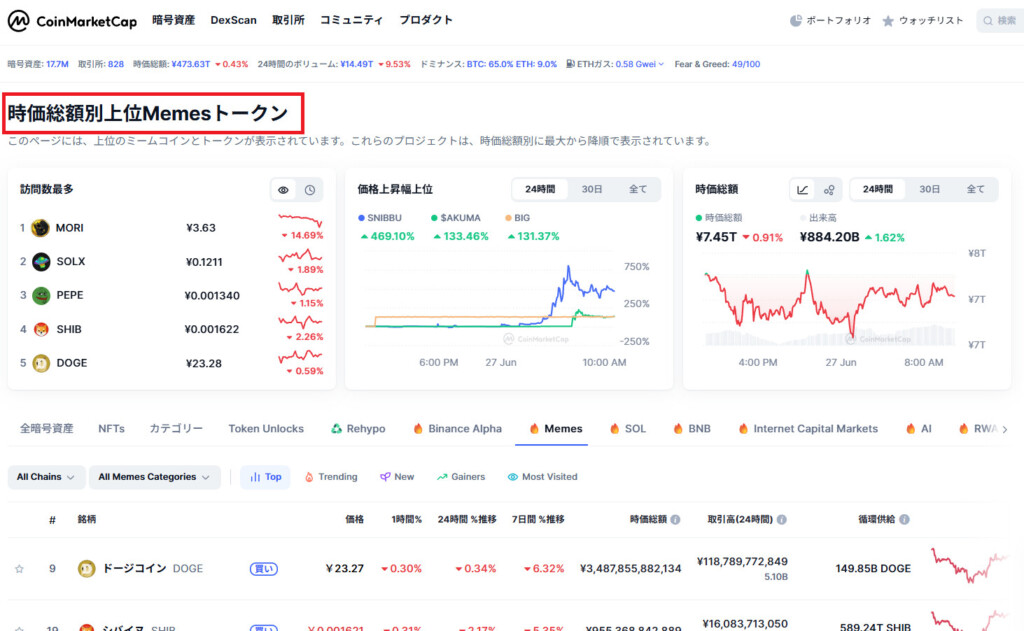Click the Dogecoin logo in the table row

[x=86, y=569]
